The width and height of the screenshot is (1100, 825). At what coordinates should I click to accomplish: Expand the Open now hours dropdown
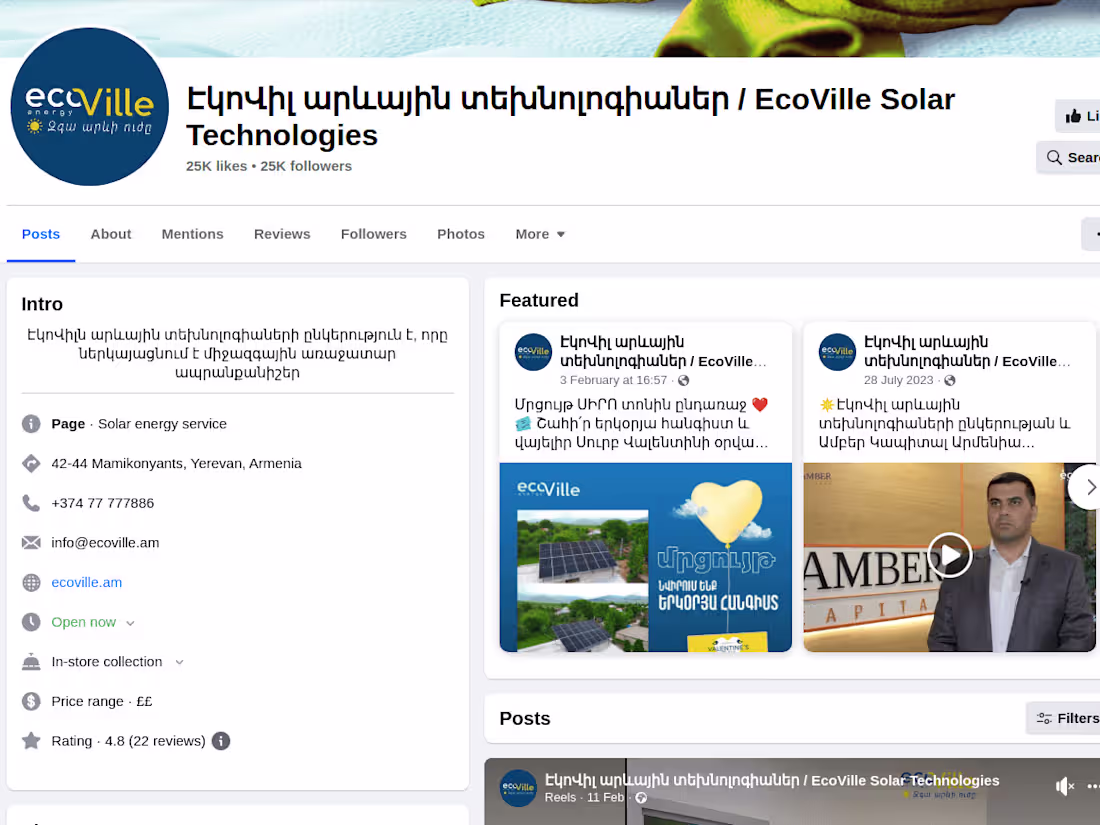pyautogui.click(x=130, y=622)
